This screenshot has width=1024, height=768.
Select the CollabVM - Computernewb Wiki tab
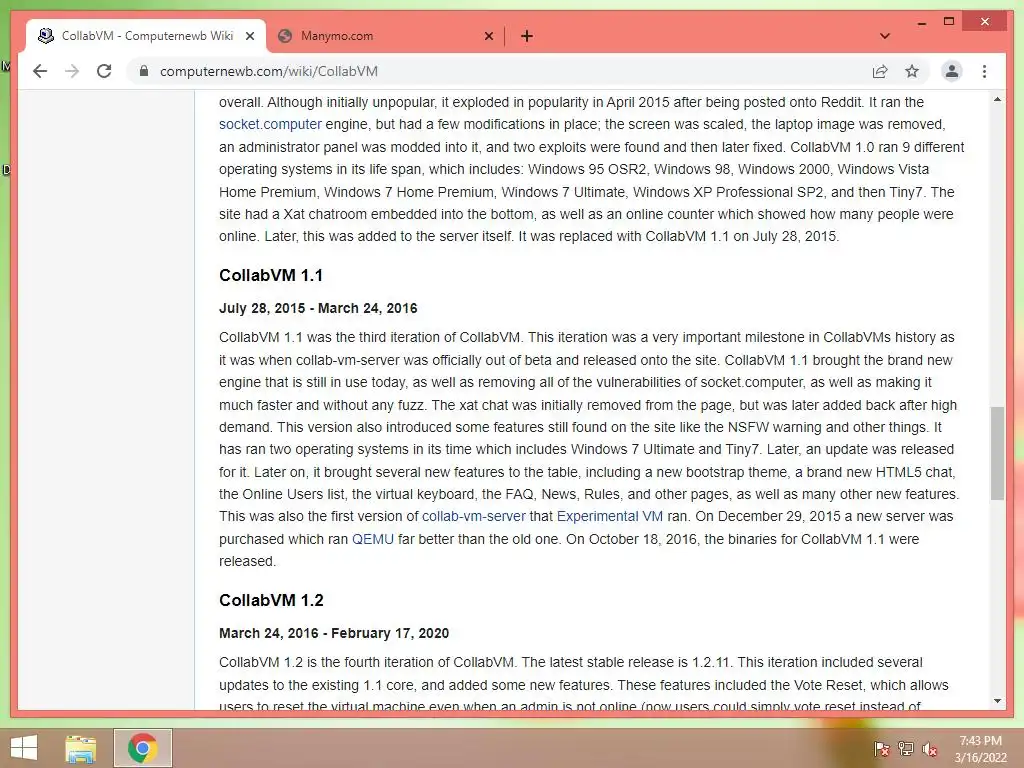pyautogui.click(x=147, y=36)
